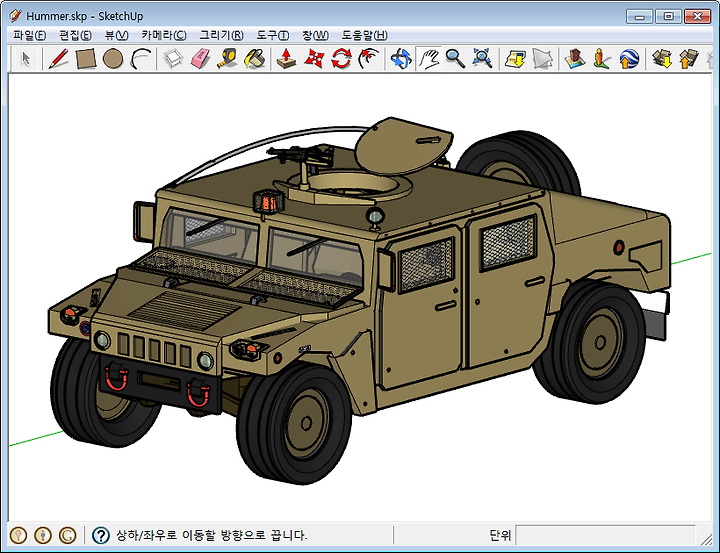720x553 pixels.
Task: Click the Zoom Extents icon
Action: tap(483, 59)
